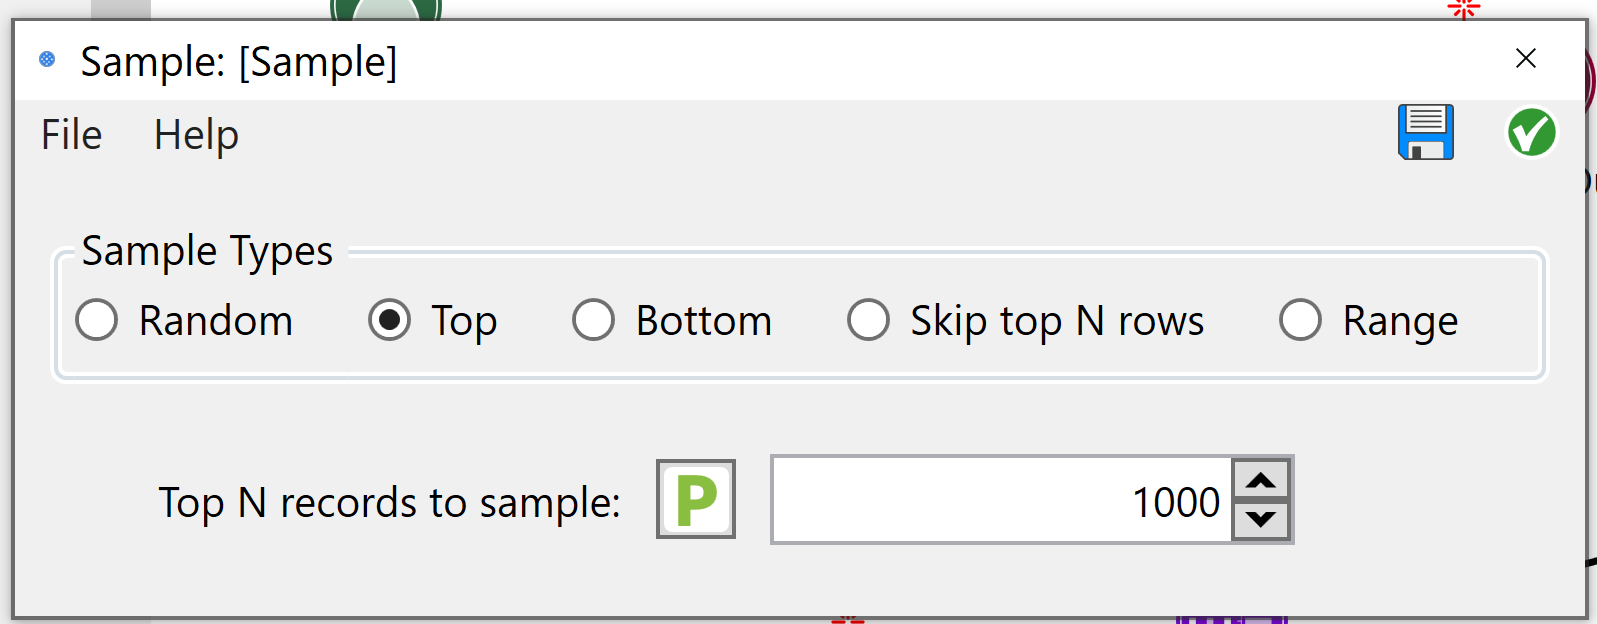The image size is (1597, 624).
Task: Click the Sample Types group label
Action: click(205, 251)
